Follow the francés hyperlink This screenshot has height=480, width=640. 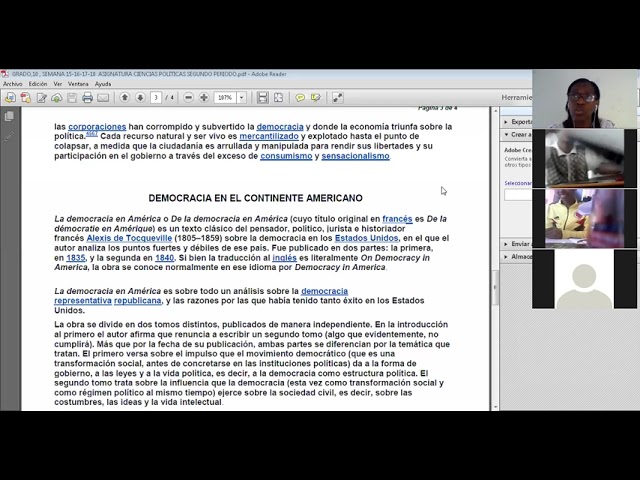[x=398, y=219]
